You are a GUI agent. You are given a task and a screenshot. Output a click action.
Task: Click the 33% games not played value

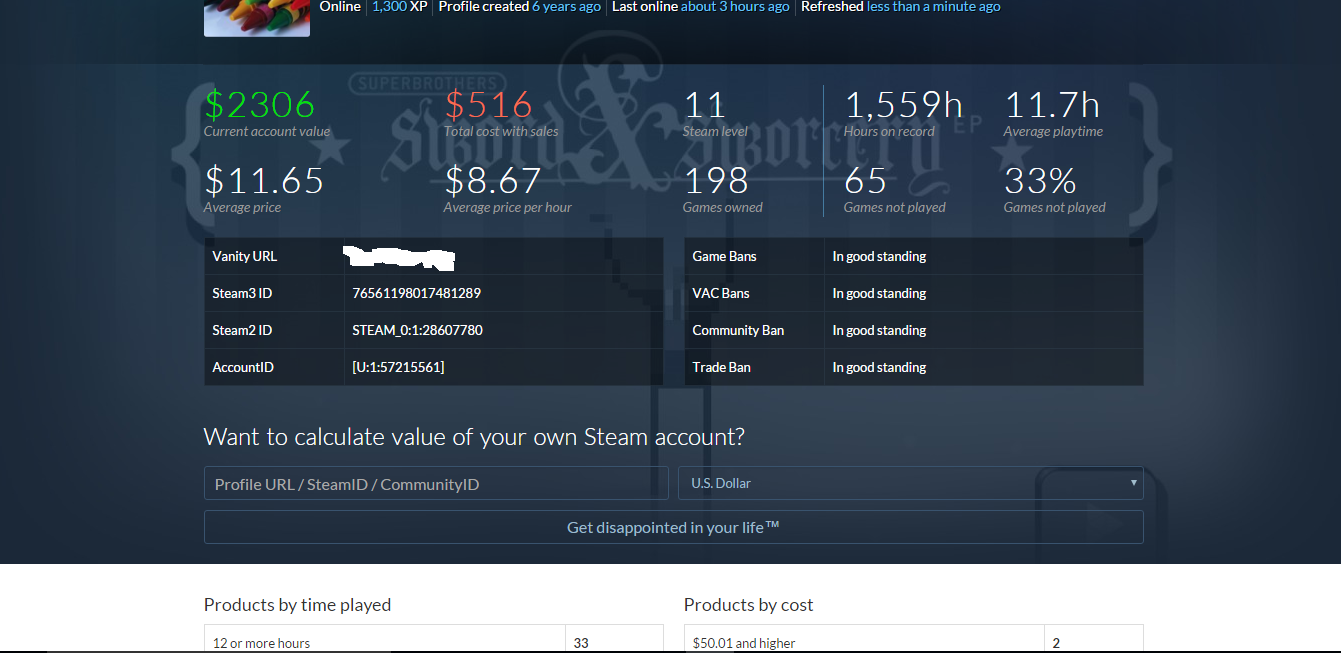(x=1040, y=181)
